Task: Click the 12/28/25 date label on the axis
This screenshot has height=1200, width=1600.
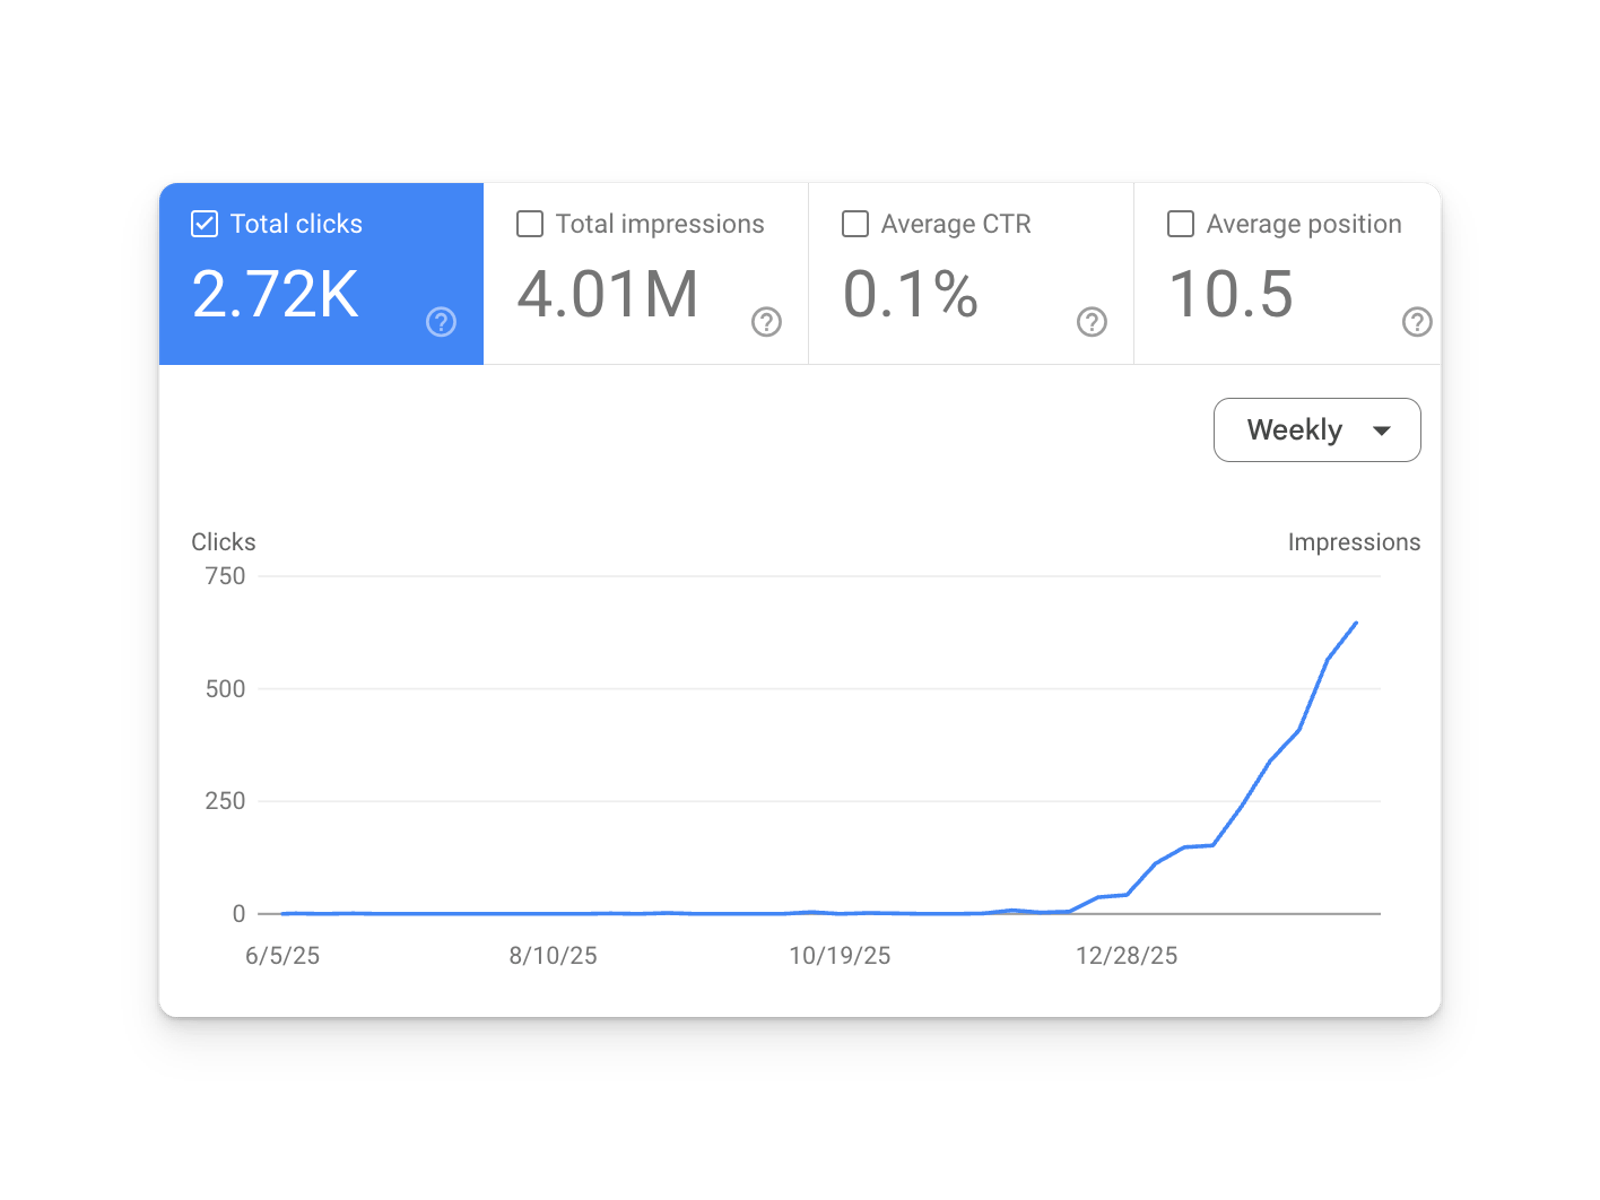Action: [1126, 956]
